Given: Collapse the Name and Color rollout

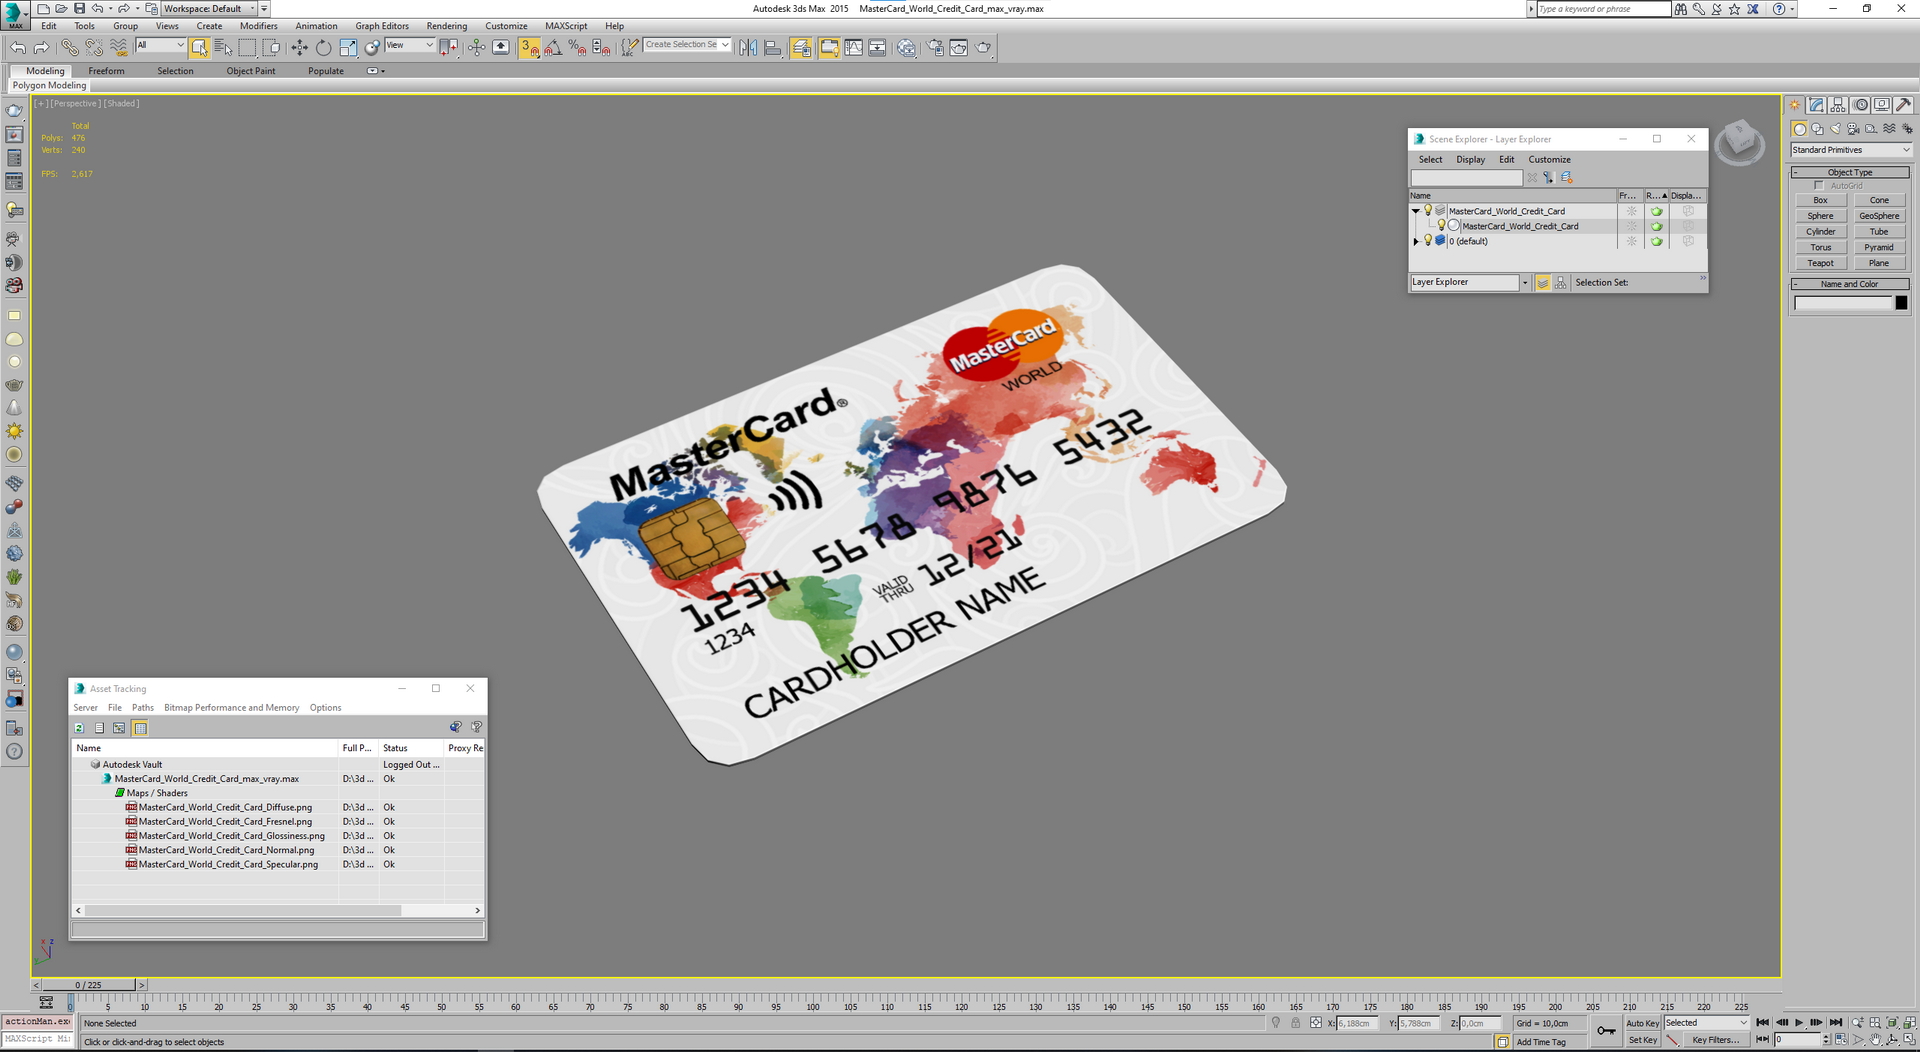Looking at the screenshot, I should [1850, 284].
